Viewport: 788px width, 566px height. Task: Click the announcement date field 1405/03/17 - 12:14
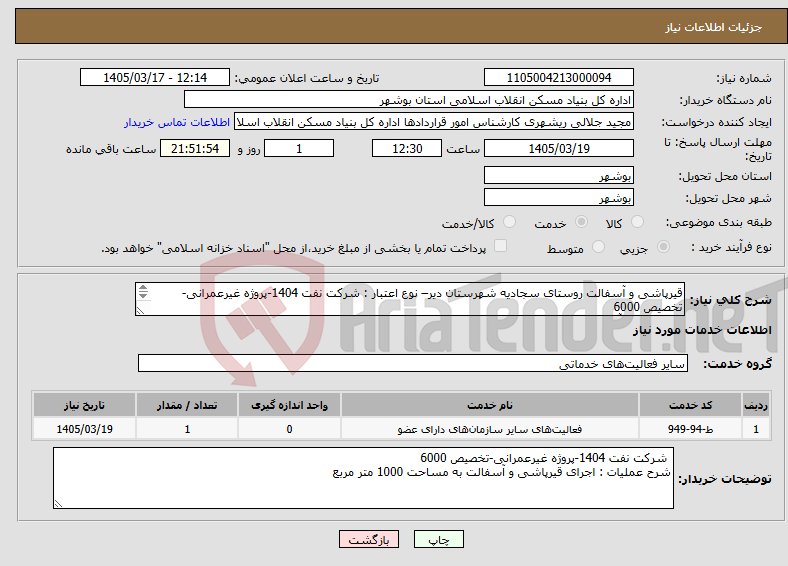(x=155, y=77)
